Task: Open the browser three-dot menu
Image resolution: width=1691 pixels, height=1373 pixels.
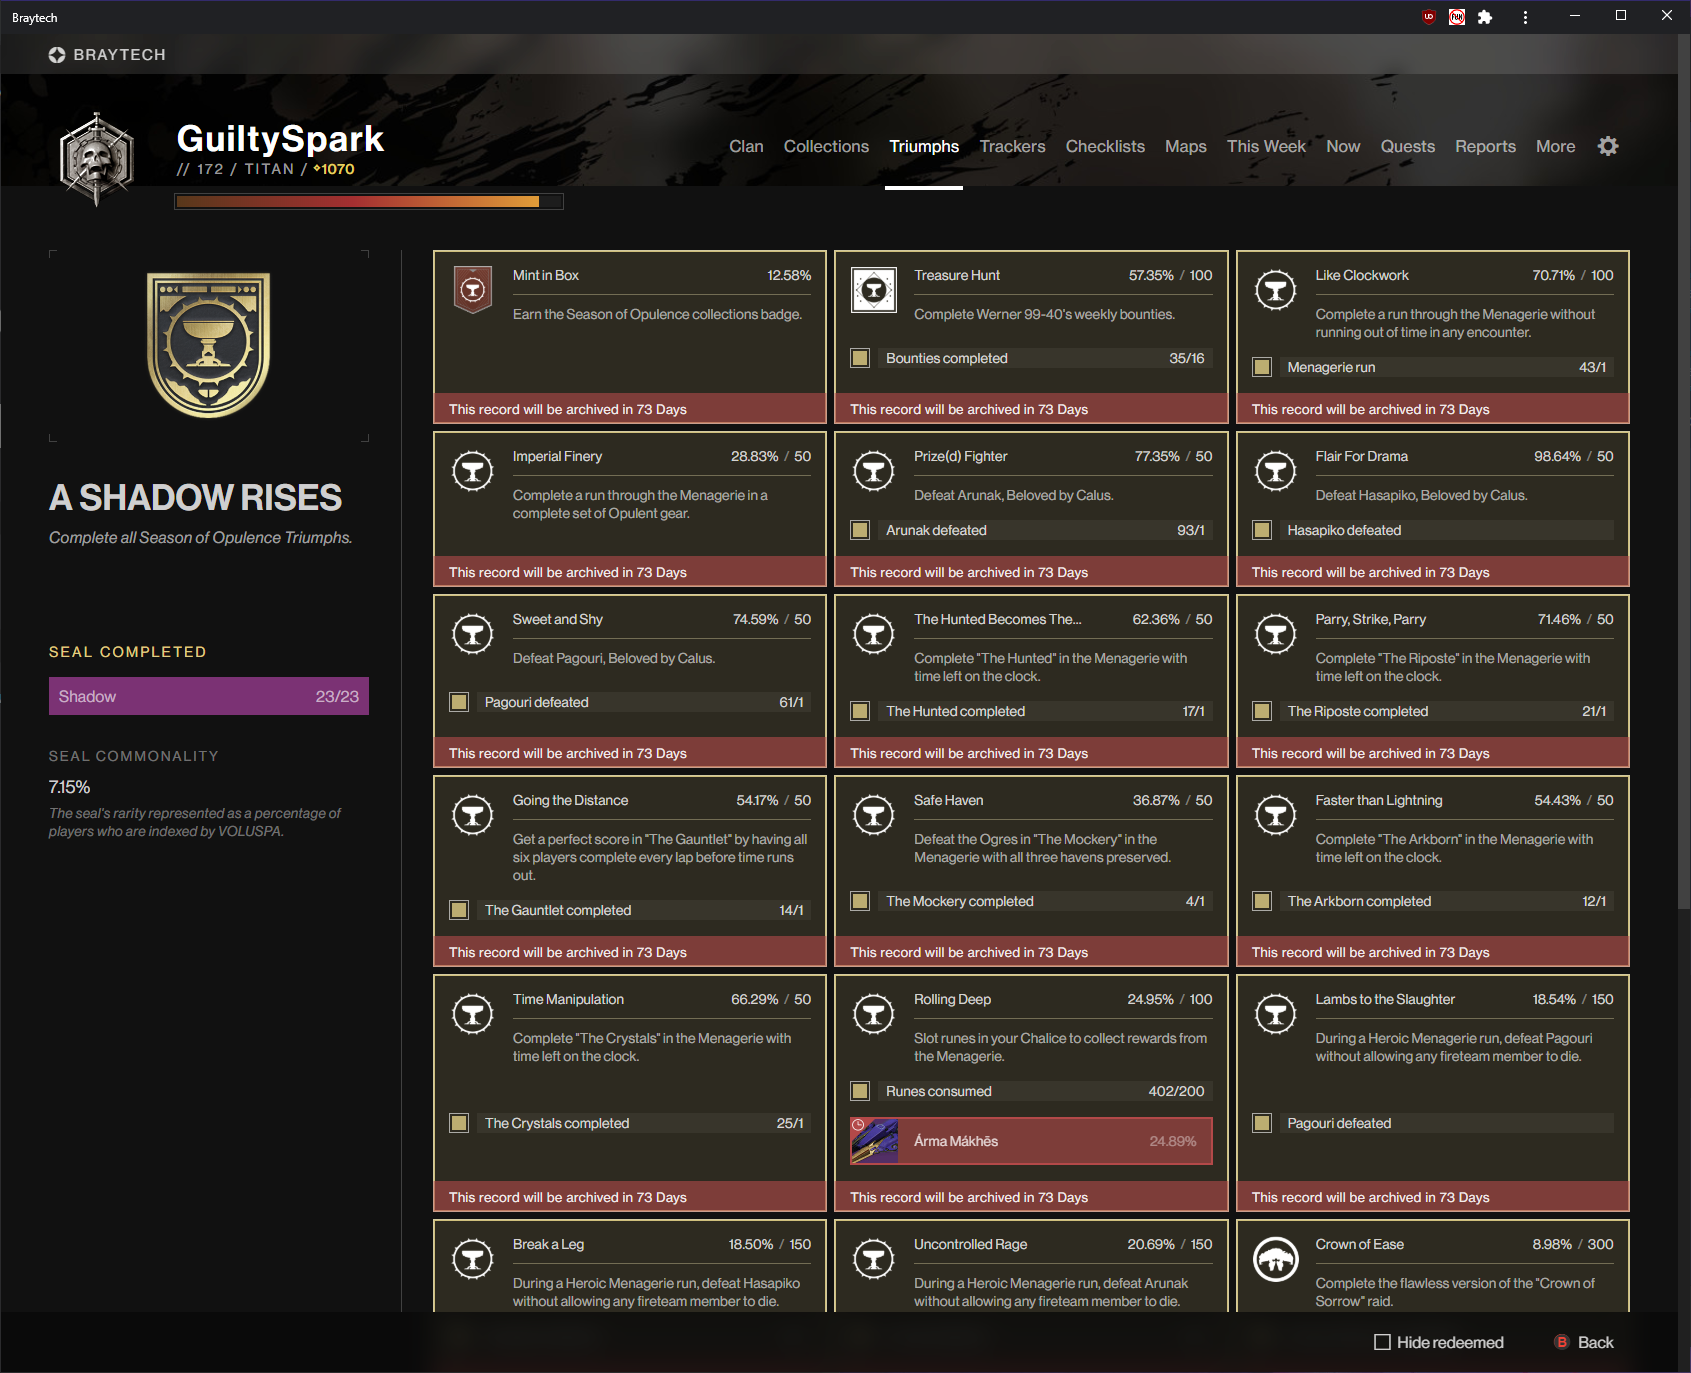Action: point(1525,17)
